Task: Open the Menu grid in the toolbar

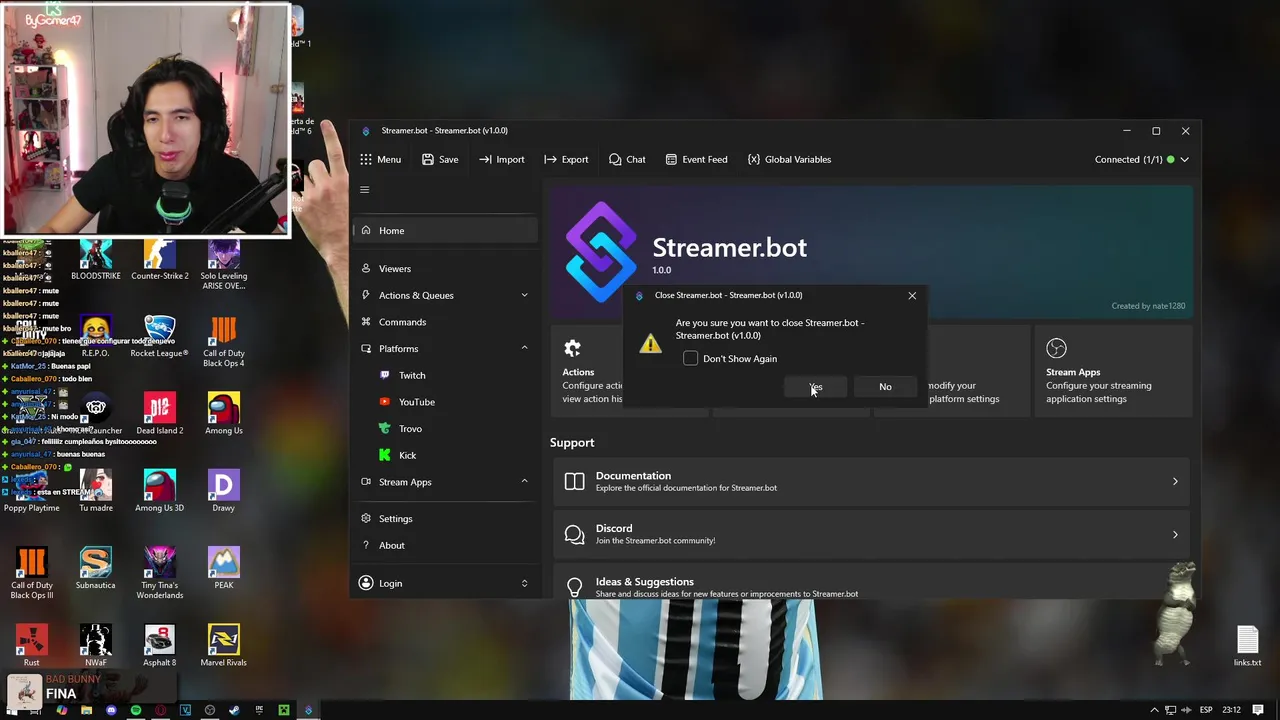Action: pyautogui.click(x=380, y=159)
